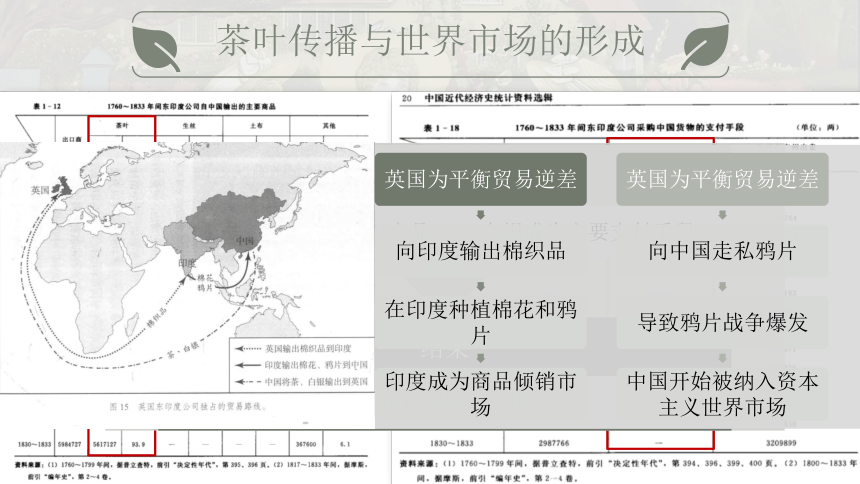Click the 其他 column header
This screenshot has height=484, width=860.
(329, 126)
